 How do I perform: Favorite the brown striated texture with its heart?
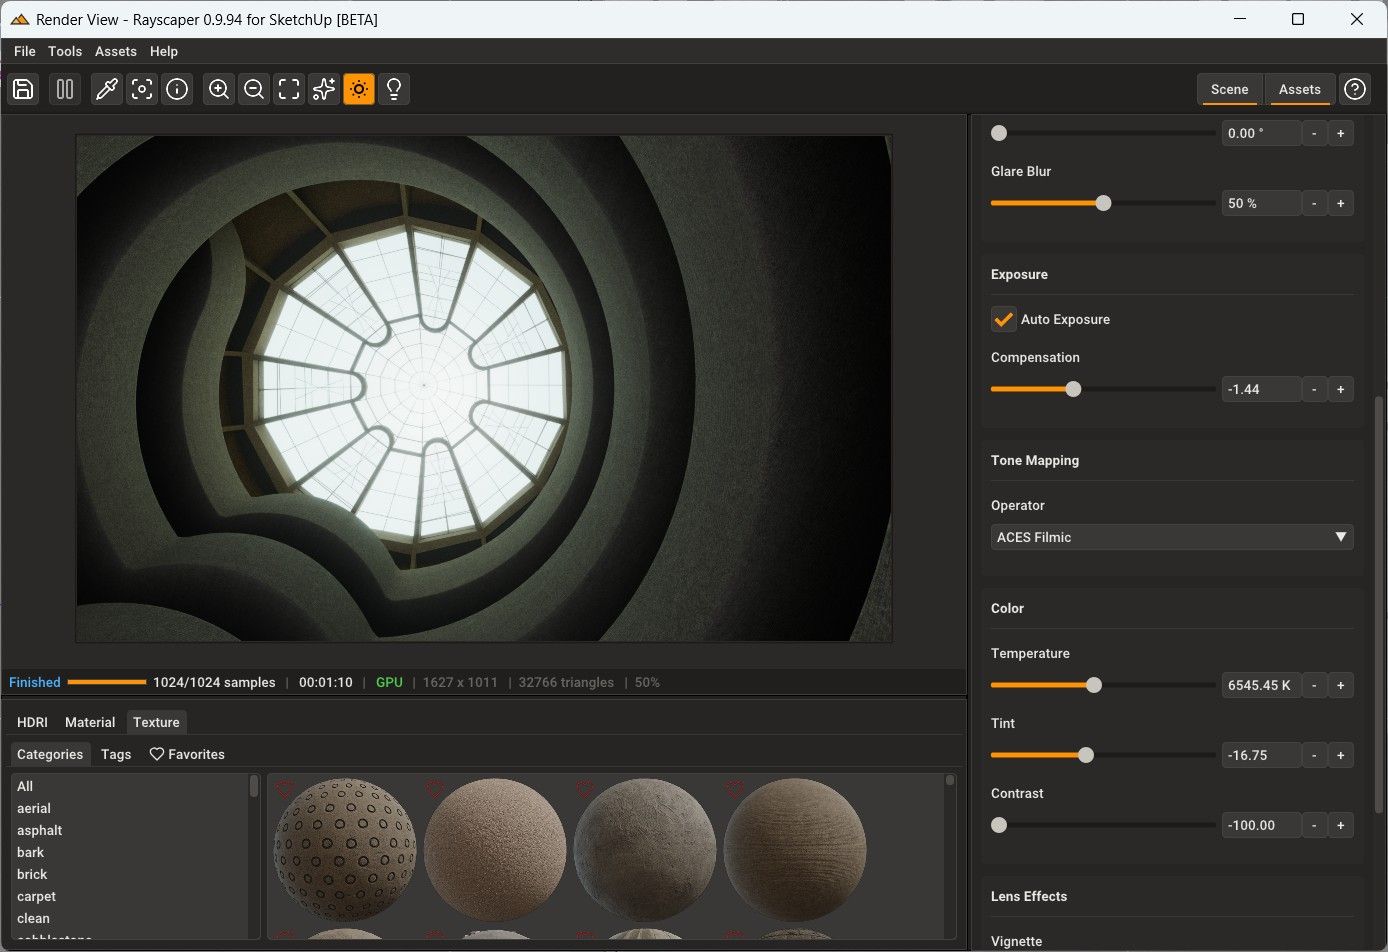pyautogui.click(x=734, y=789)
